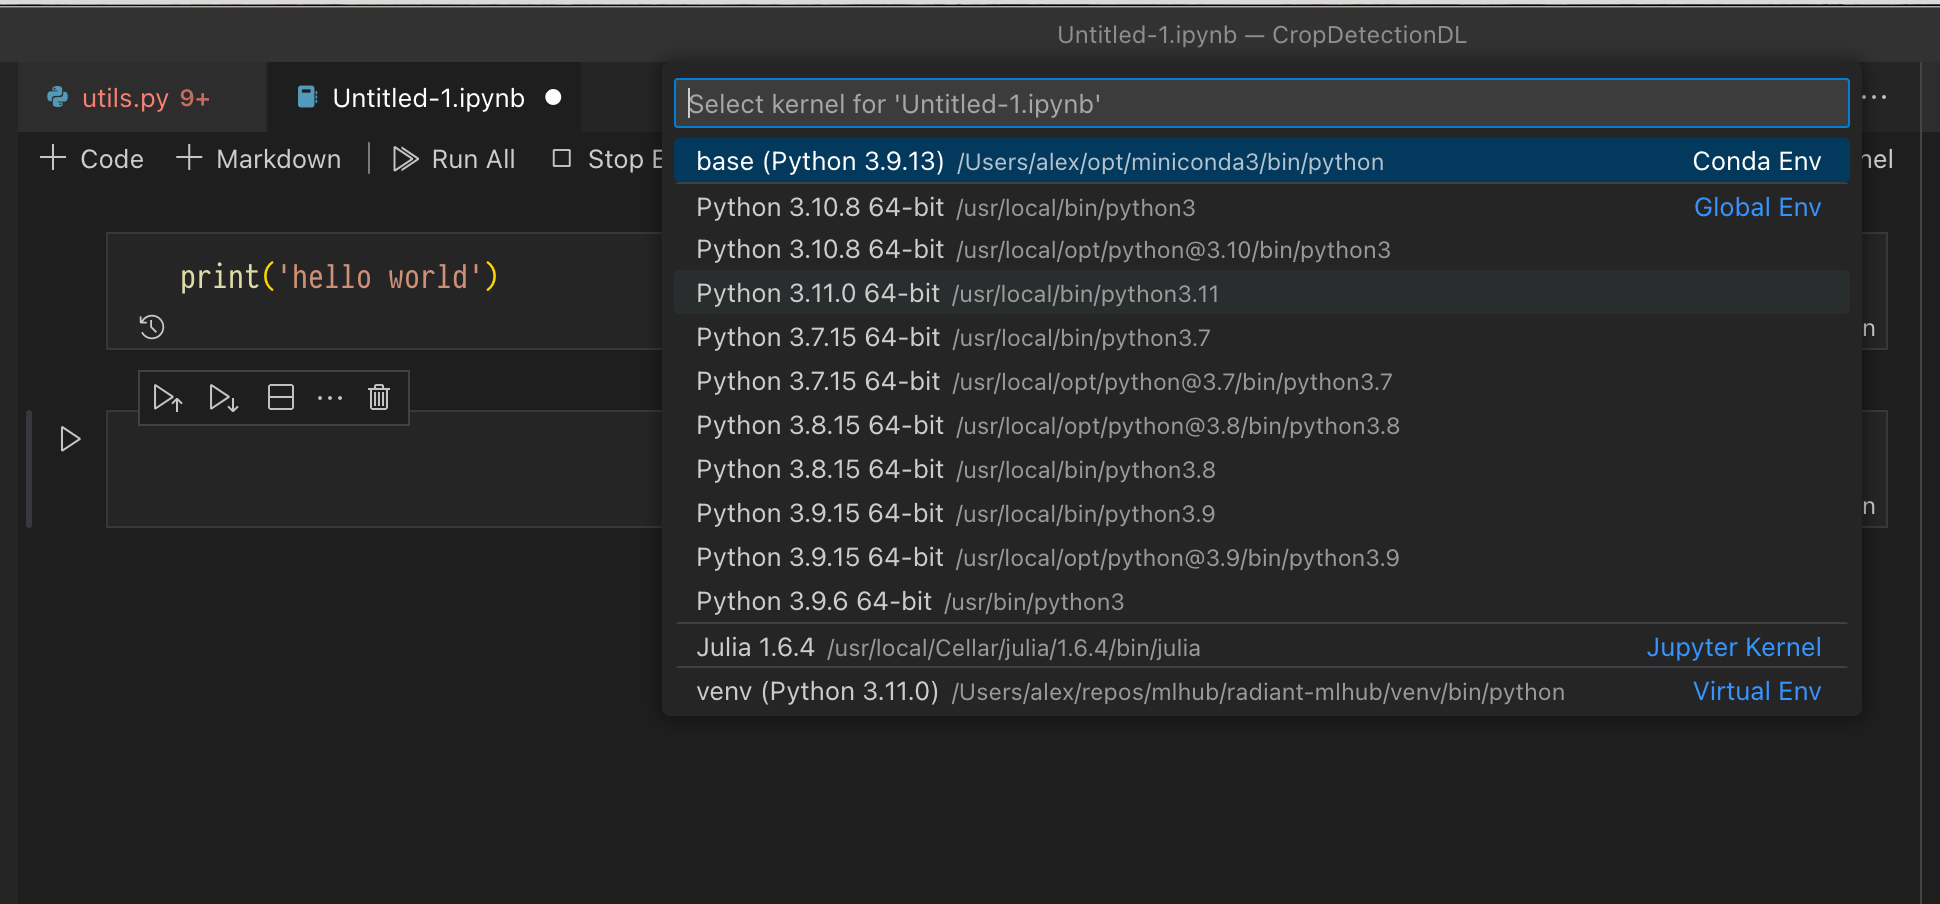The width and height of the screenshot is (1940, 904).
Task: Click the execution history icon under first cell
Action: (x=152, y=327)
